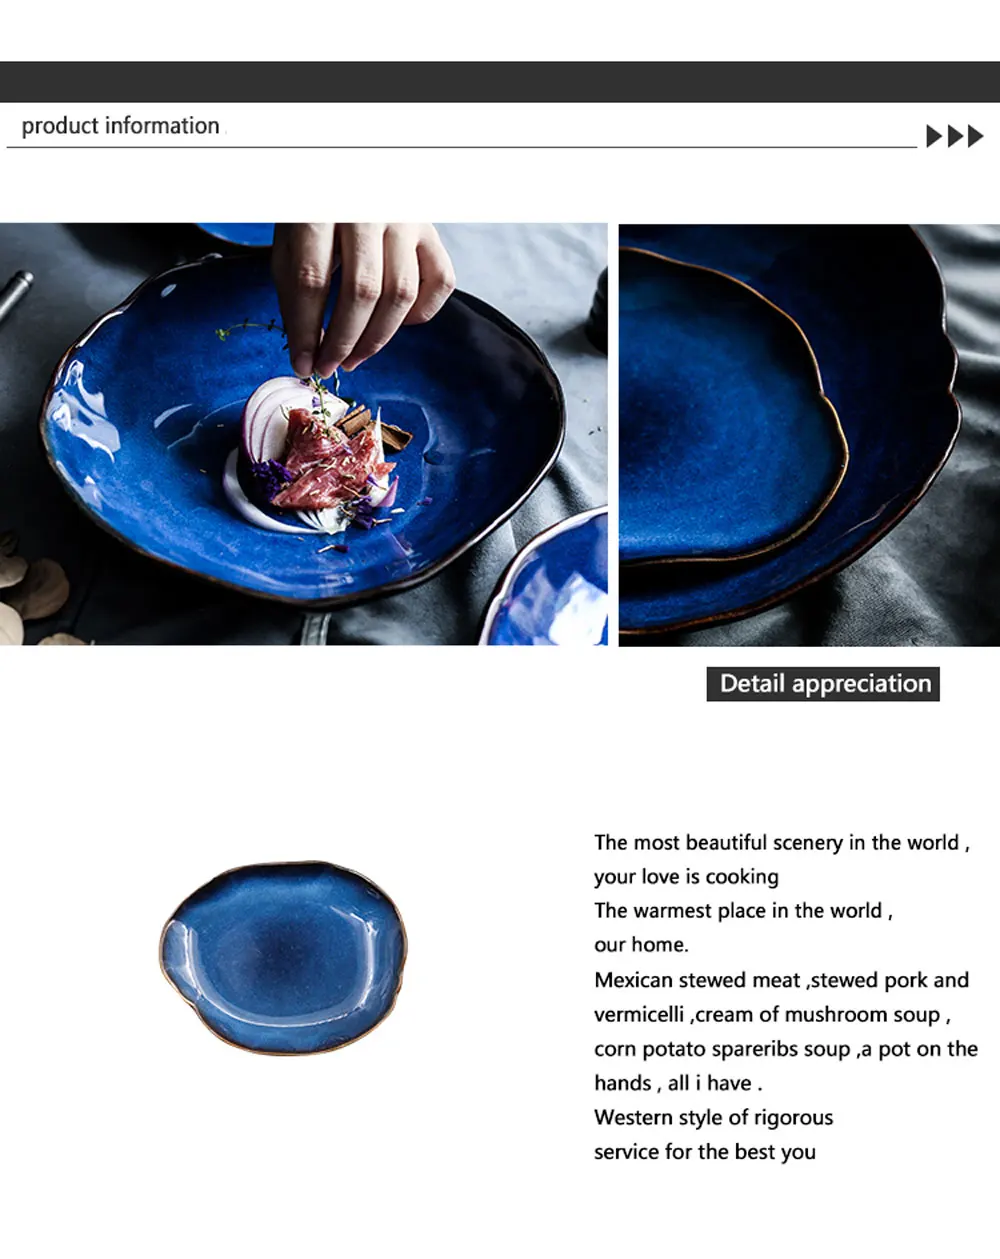Open the photo of hand garnishing plate
The height and width of the screenshot is (1259, 1000).
click(304, 434)
